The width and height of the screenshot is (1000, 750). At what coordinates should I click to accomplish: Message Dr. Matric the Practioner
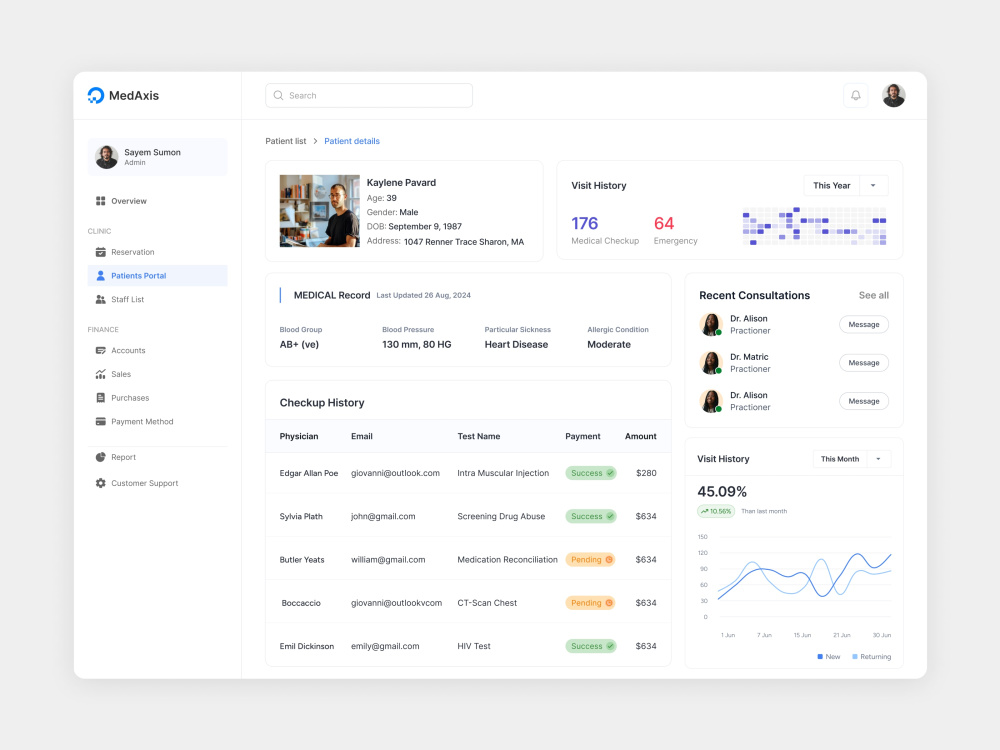[x=863, y=362]
